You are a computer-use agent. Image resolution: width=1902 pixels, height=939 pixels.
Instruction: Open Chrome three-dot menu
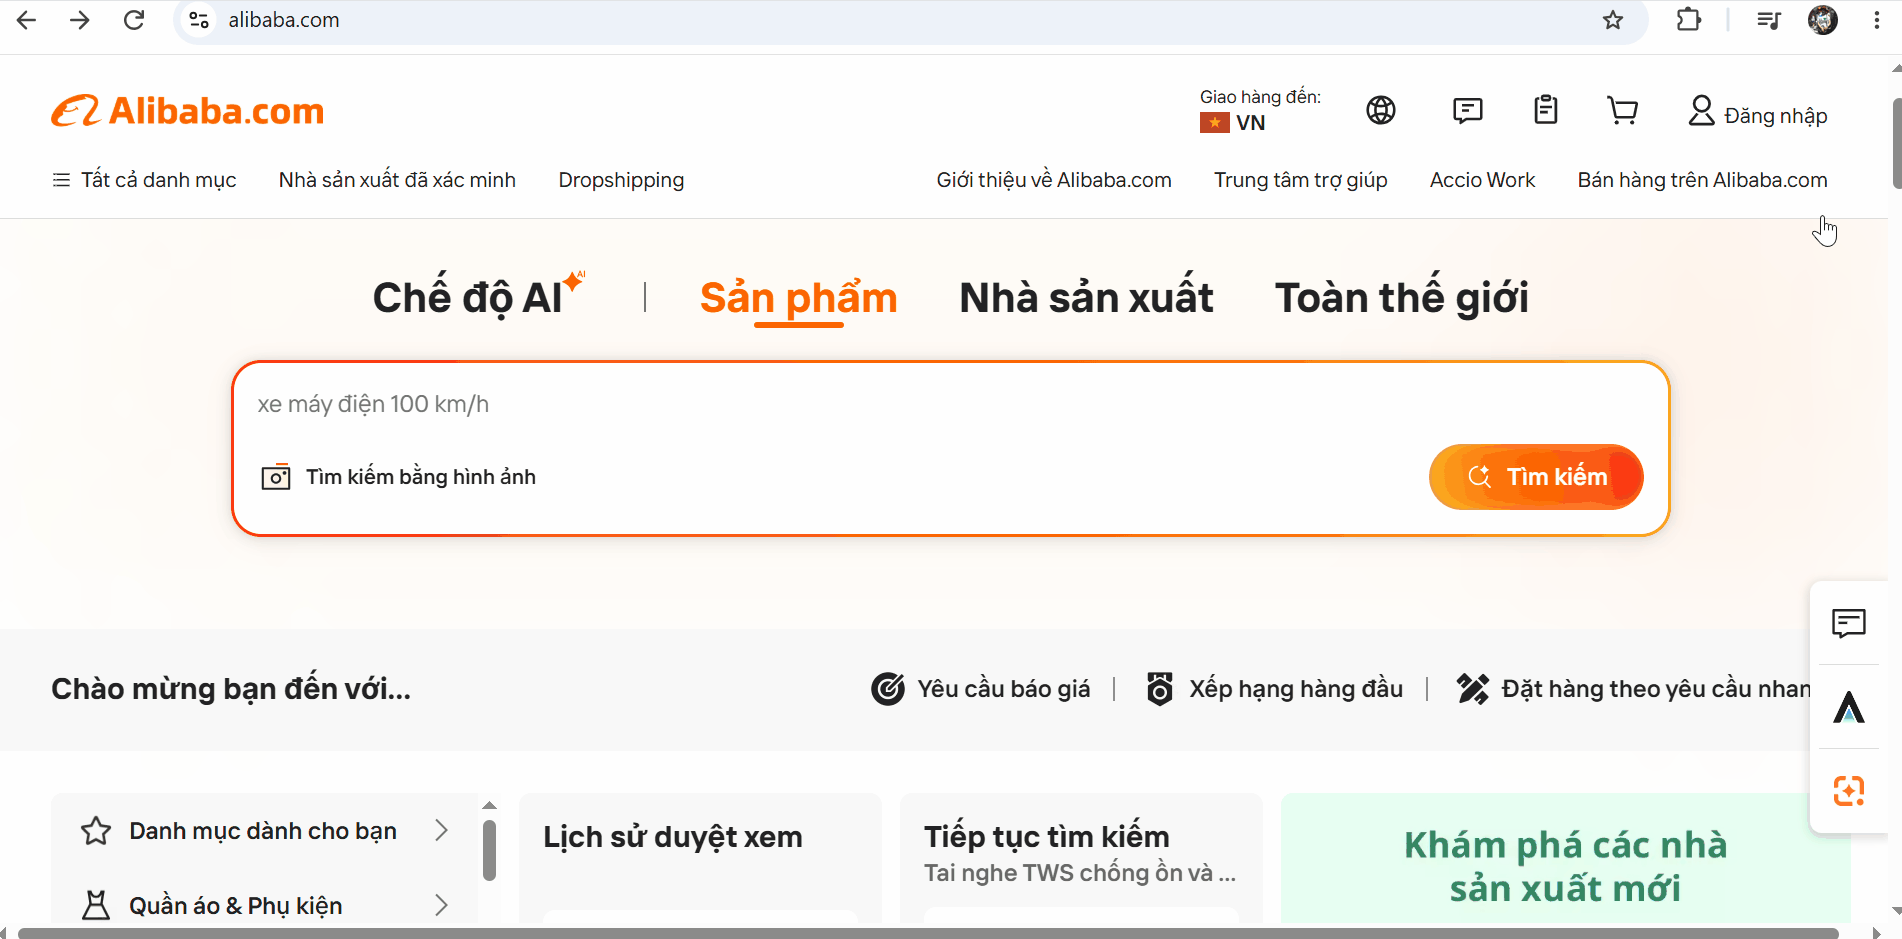(1876, 20)
